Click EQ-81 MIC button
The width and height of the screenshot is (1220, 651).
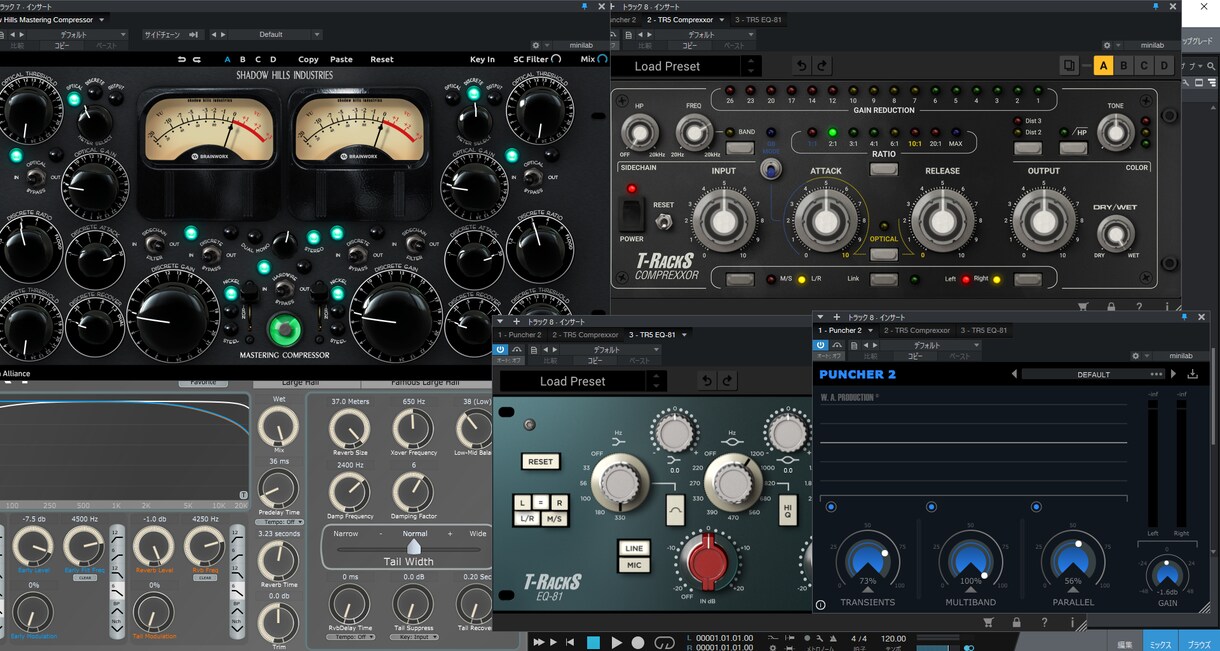point(634,565)
